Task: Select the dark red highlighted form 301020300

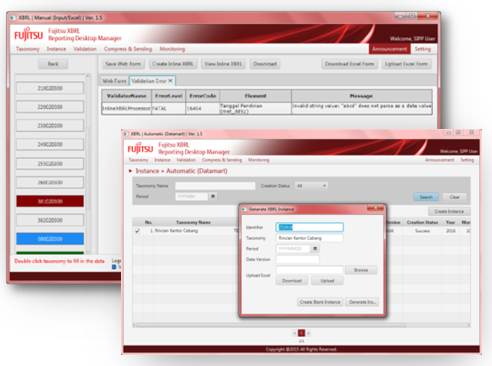Action: [50, 201]
